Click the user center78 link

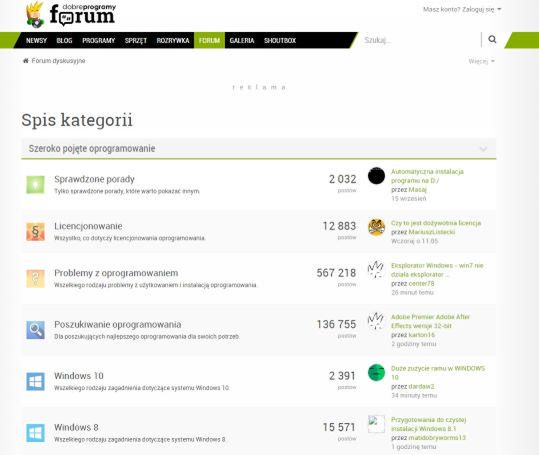point(421,284)
